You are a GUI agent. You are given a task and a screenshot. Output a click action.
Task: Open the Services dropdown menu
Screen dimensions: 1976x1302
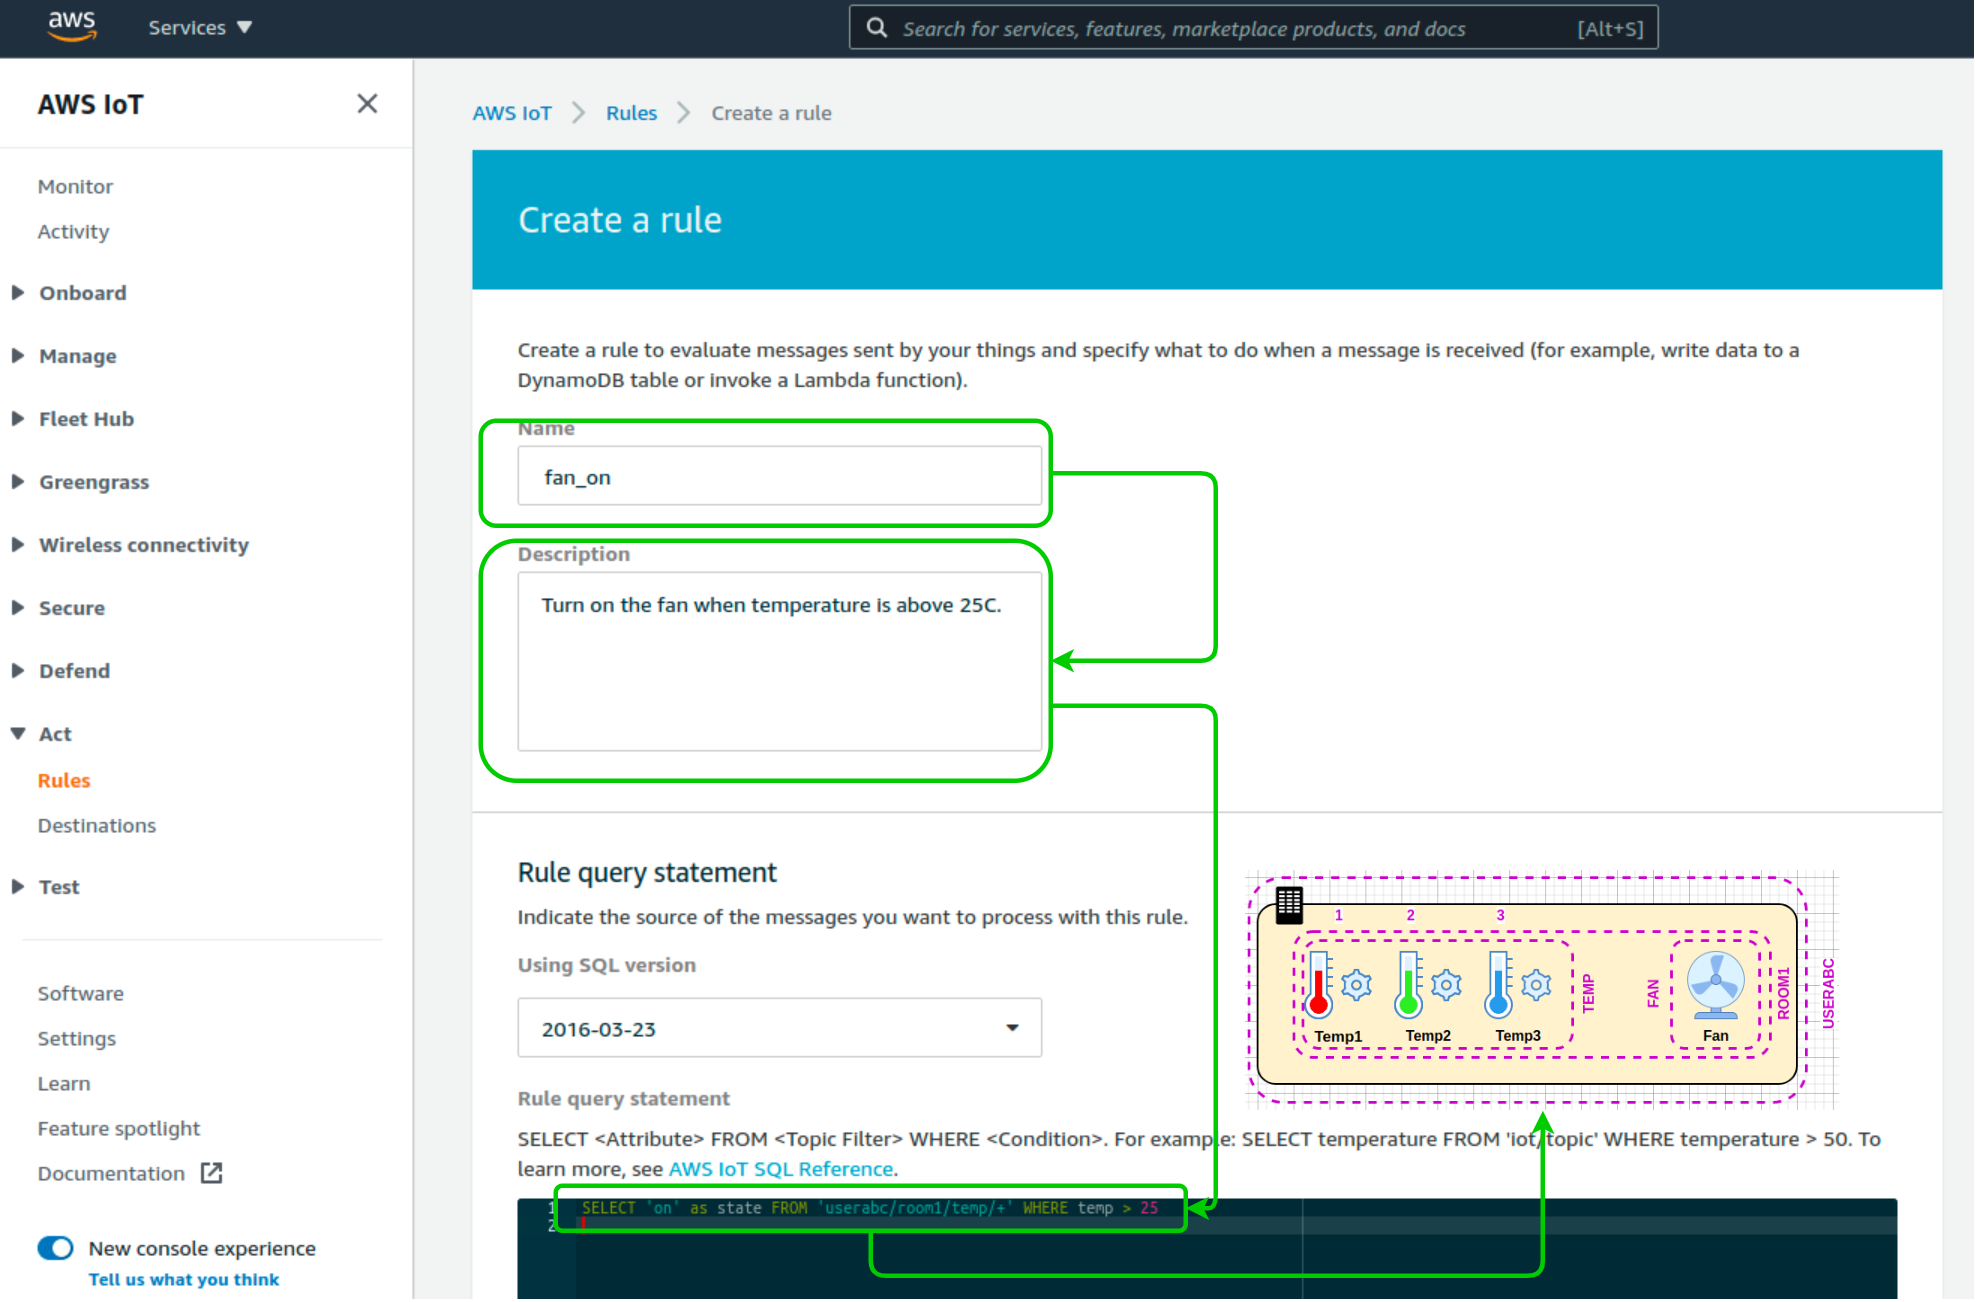tap(200, 28)
